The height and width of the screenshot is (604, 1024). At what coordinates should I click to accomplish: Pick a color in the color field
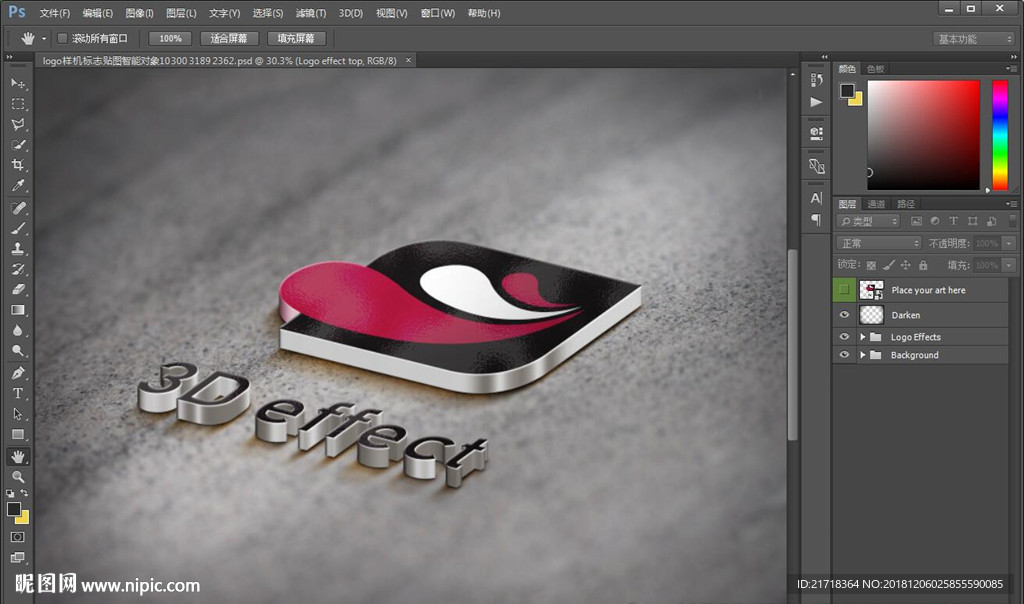923,135
